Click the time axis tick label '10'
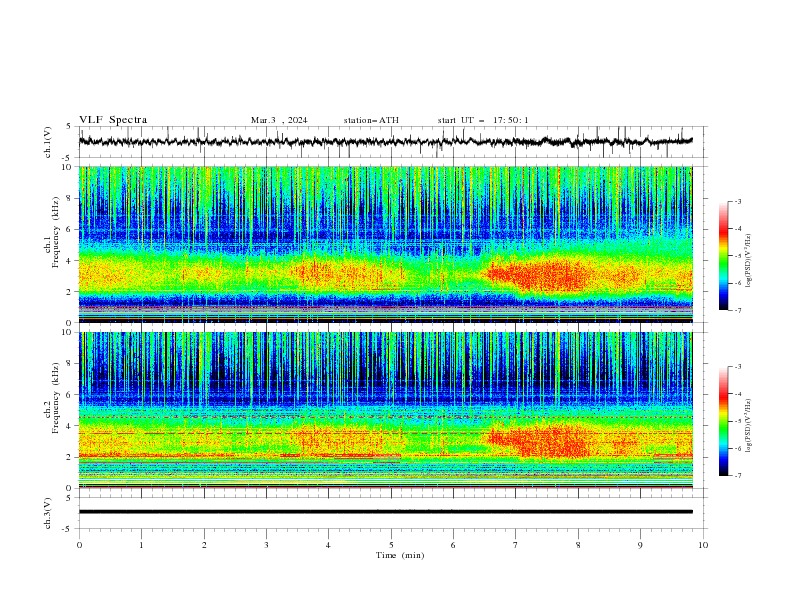The width and height of the screenshot is (792, 612). [x=703, y=545]
